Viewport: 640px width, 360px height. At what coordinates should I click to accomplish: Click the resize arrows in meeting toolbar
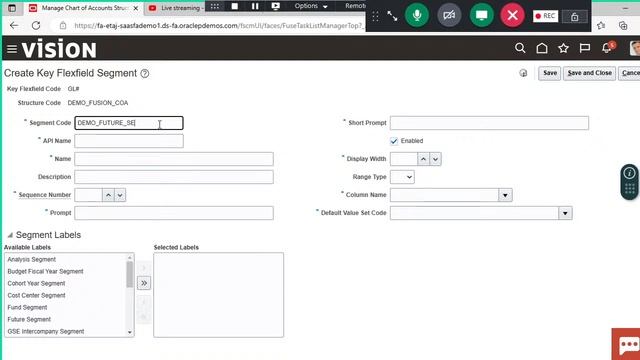(x=392, y=16)
